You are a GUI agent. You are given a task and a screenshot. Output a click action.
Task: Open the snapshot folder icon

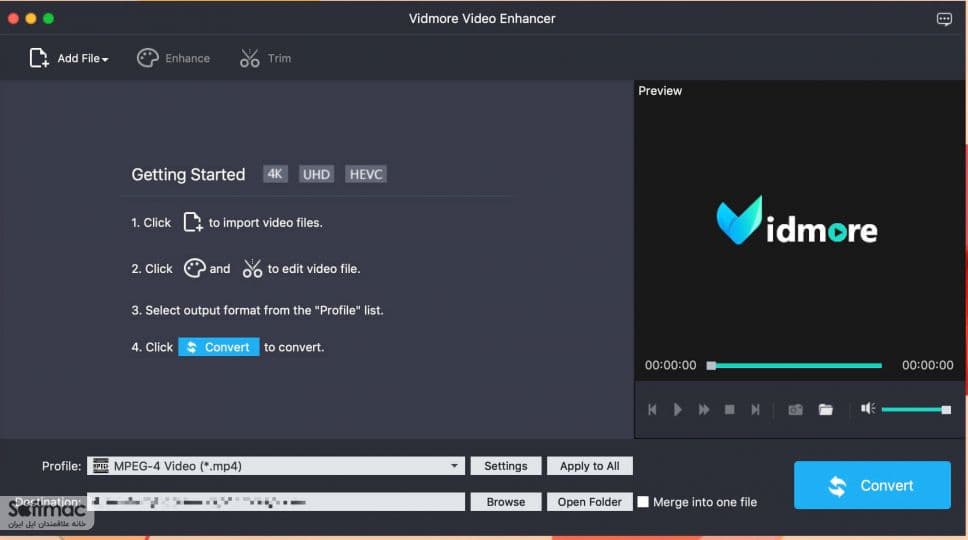pos(826,410)
